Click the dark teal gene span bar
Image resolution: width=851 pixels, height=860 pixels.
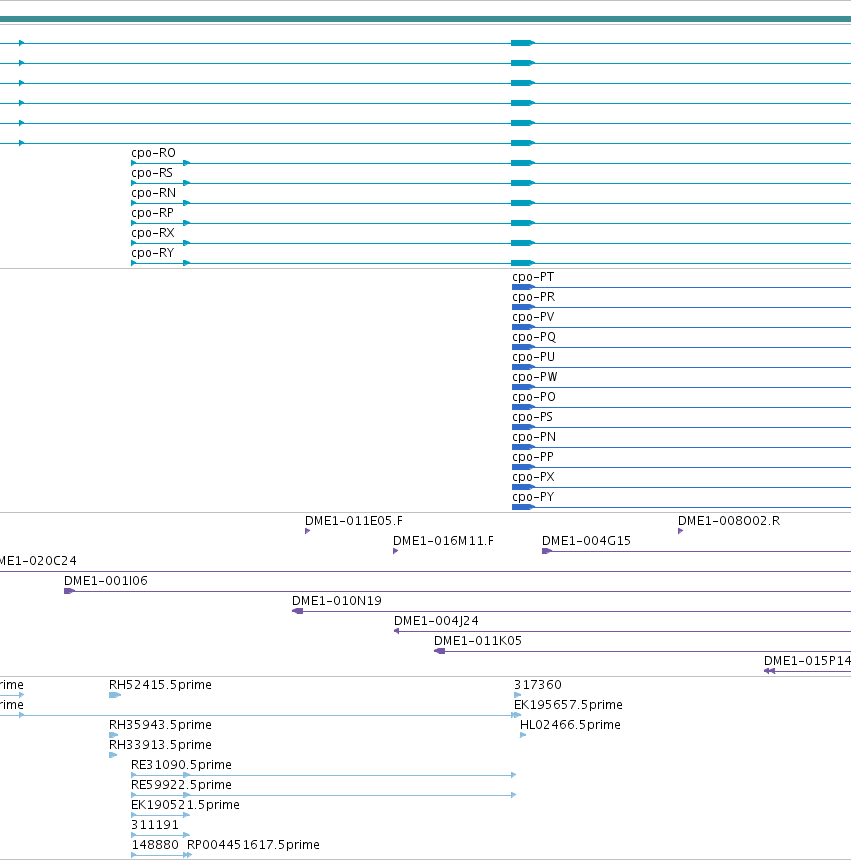[426, 19]
